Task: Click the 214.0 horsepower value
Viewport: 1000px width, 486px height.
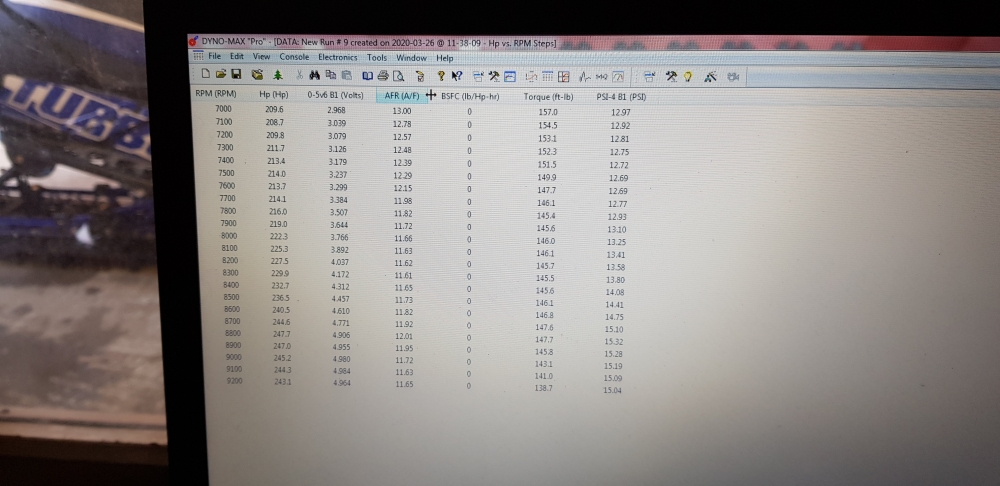Action: point(277,173)
